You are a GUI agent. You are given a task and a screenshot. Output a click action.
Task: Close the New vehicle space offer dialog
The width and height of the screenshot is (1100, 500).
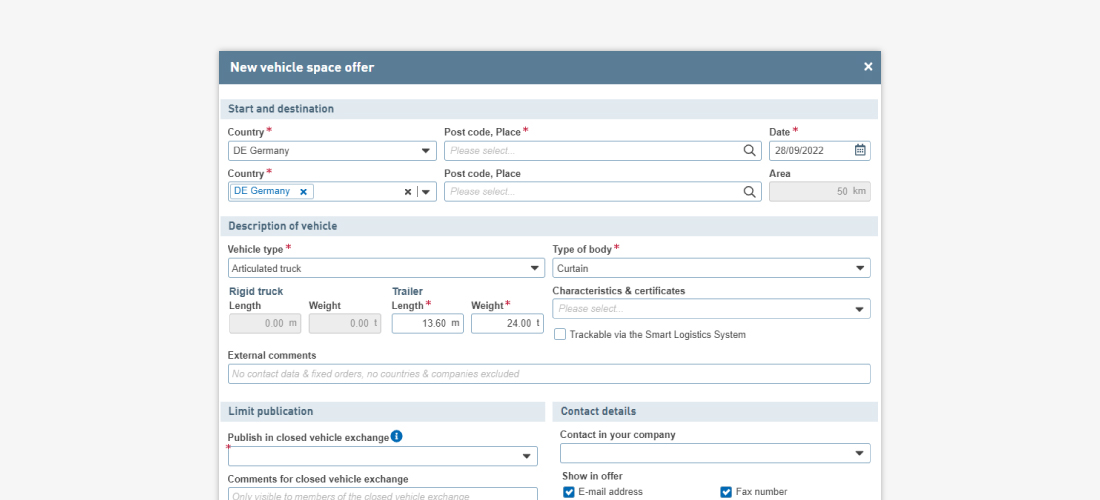pyautogui.click(x=867, y=67)
